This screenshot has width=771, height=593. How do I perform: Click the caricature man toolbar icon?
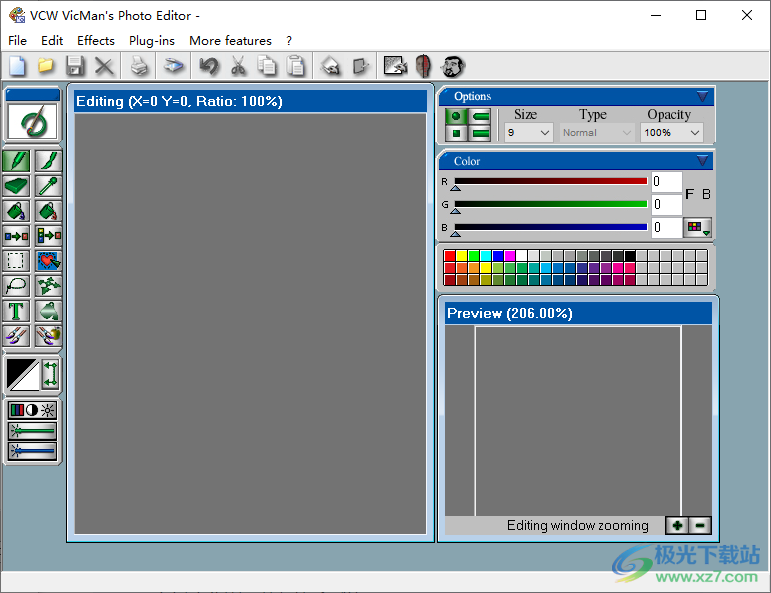point(453,66)
